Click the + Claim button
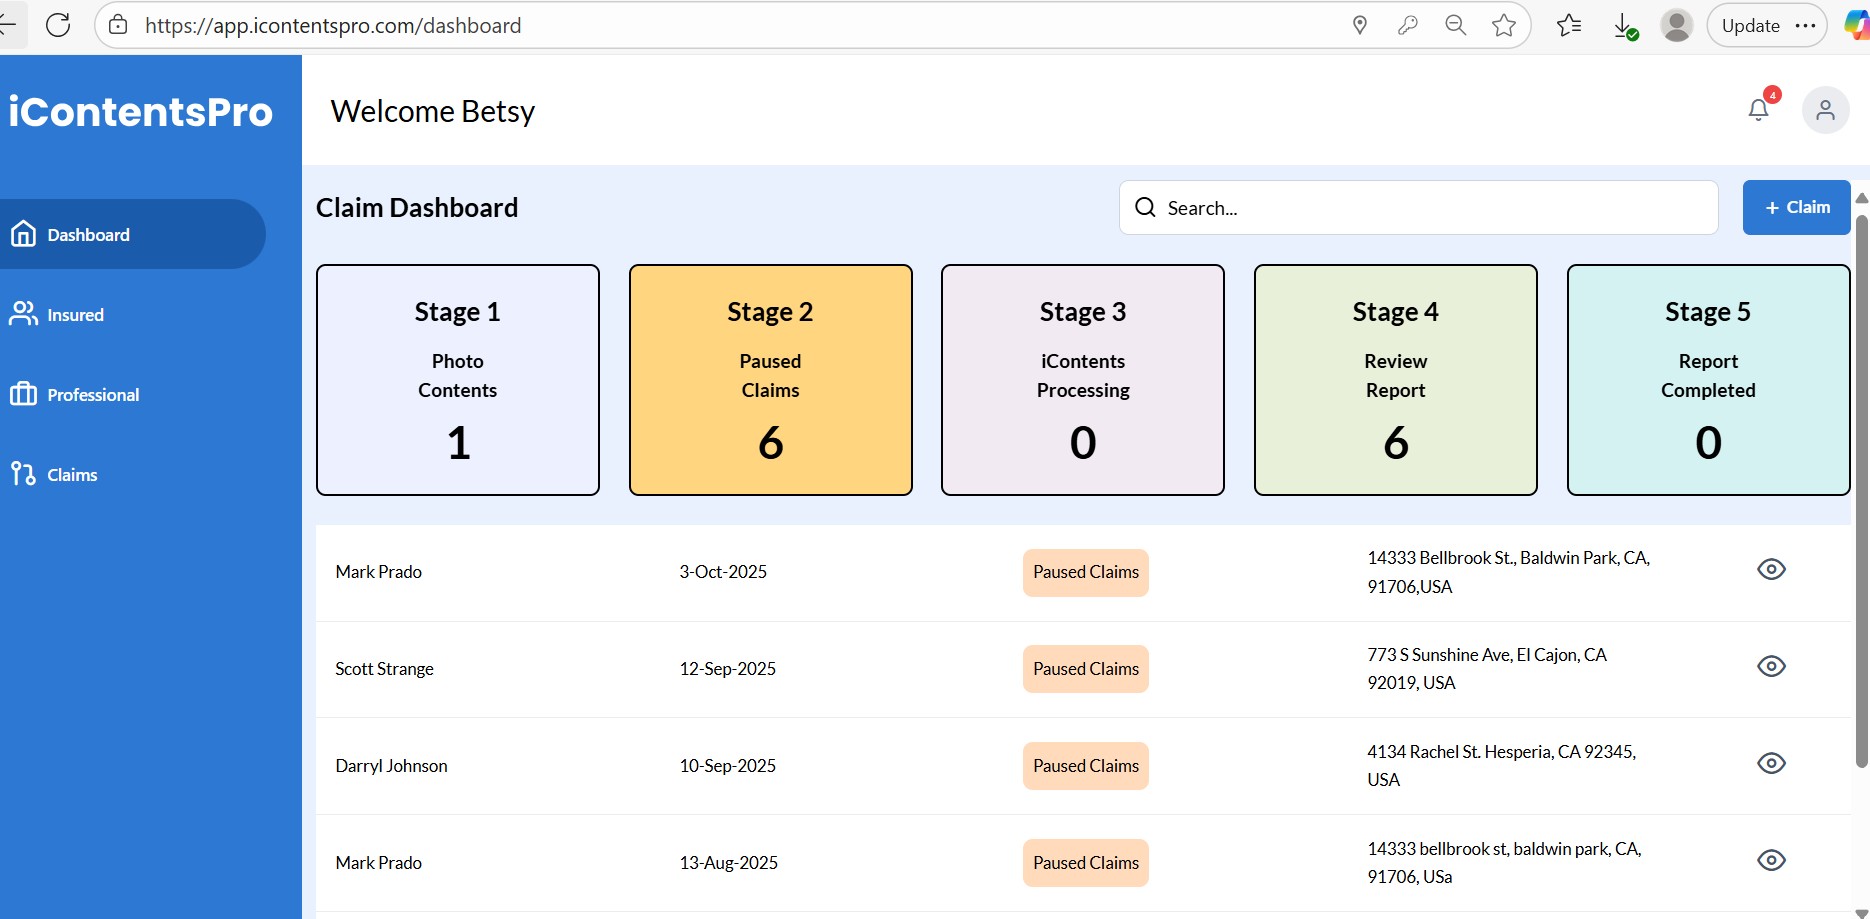This screenshot has height=919, width=1870. pos(1795,207)
